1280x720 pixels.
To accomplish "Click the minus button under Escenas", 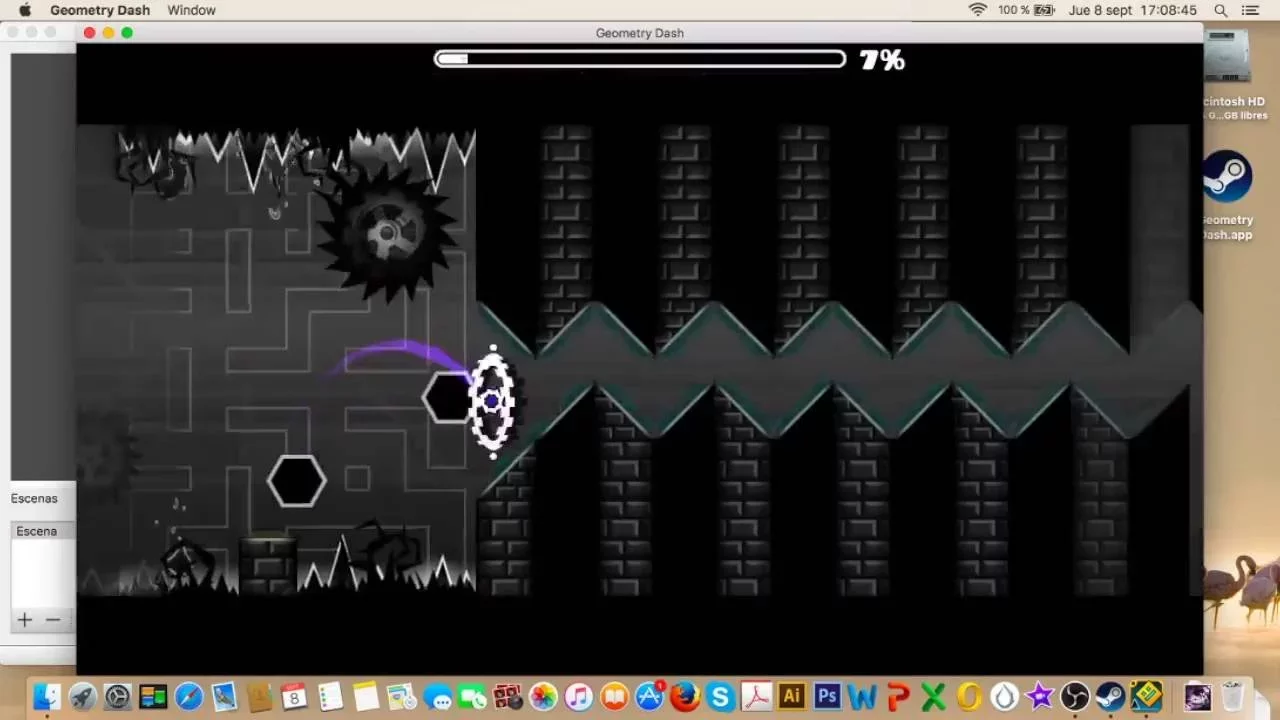I will (x=53, y=620).
